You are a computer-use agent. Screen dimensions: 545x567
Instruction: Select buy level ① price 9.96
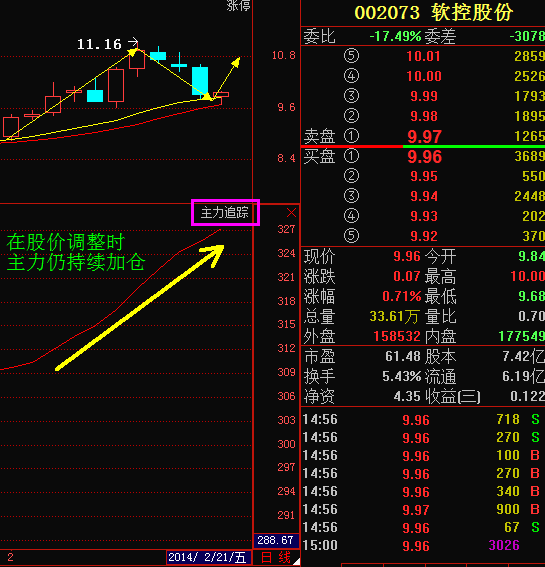click(424, 157)
